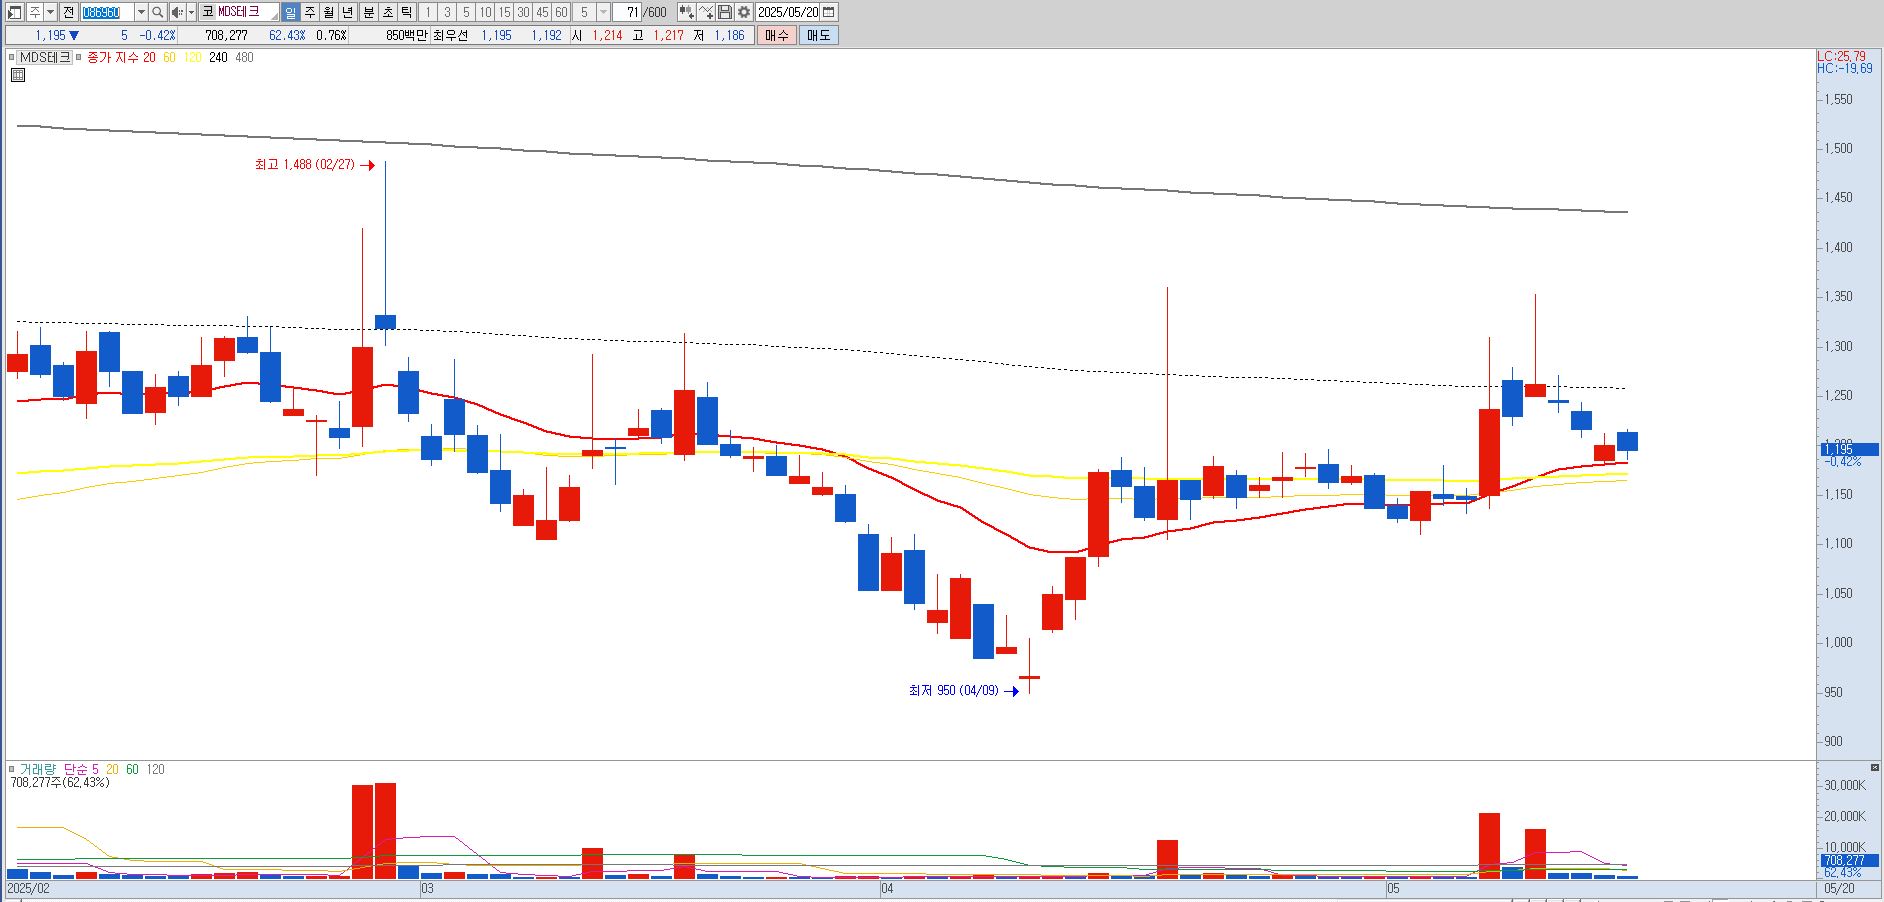Image resolution: width=1884 pixels, height=902 pixels.
Task: Close the volume panel with X icon
Action: coord(1875,767)
